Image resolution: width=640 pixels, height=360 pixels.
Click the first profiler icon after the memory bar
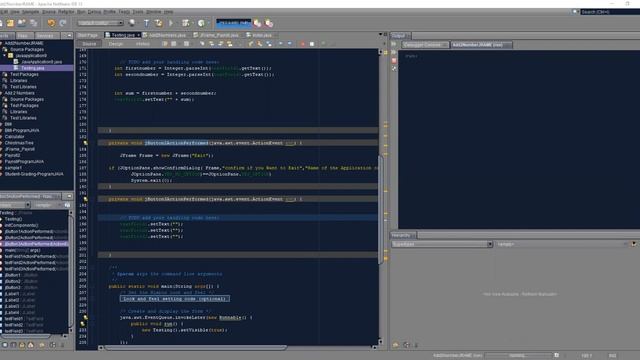point(257,23)
